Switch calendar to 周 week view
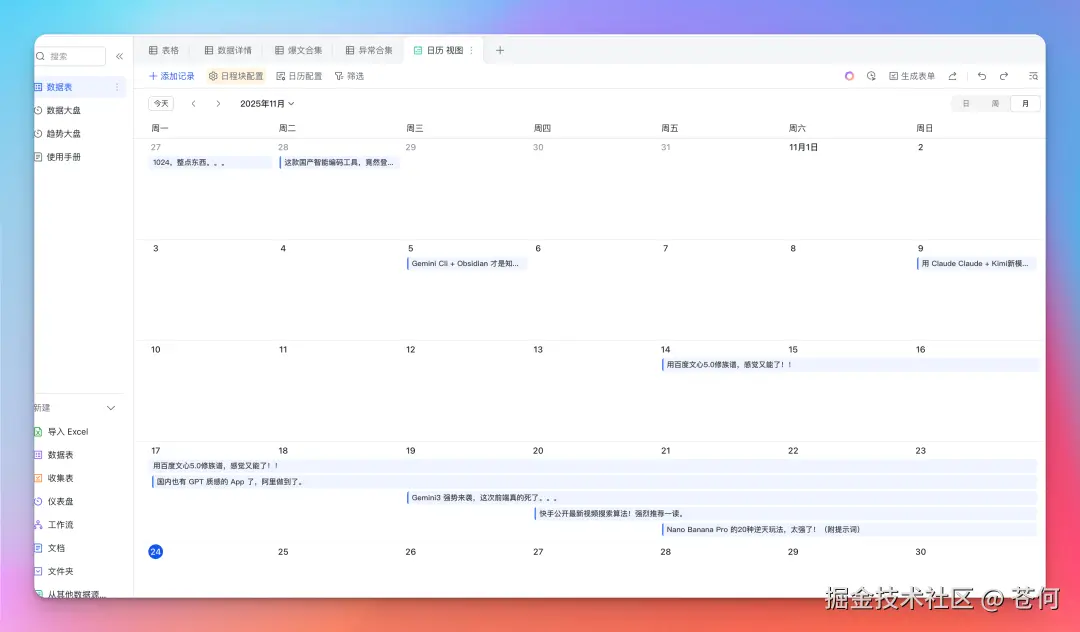Screen dimensions: 1080x632 click(x=995, y=103)
